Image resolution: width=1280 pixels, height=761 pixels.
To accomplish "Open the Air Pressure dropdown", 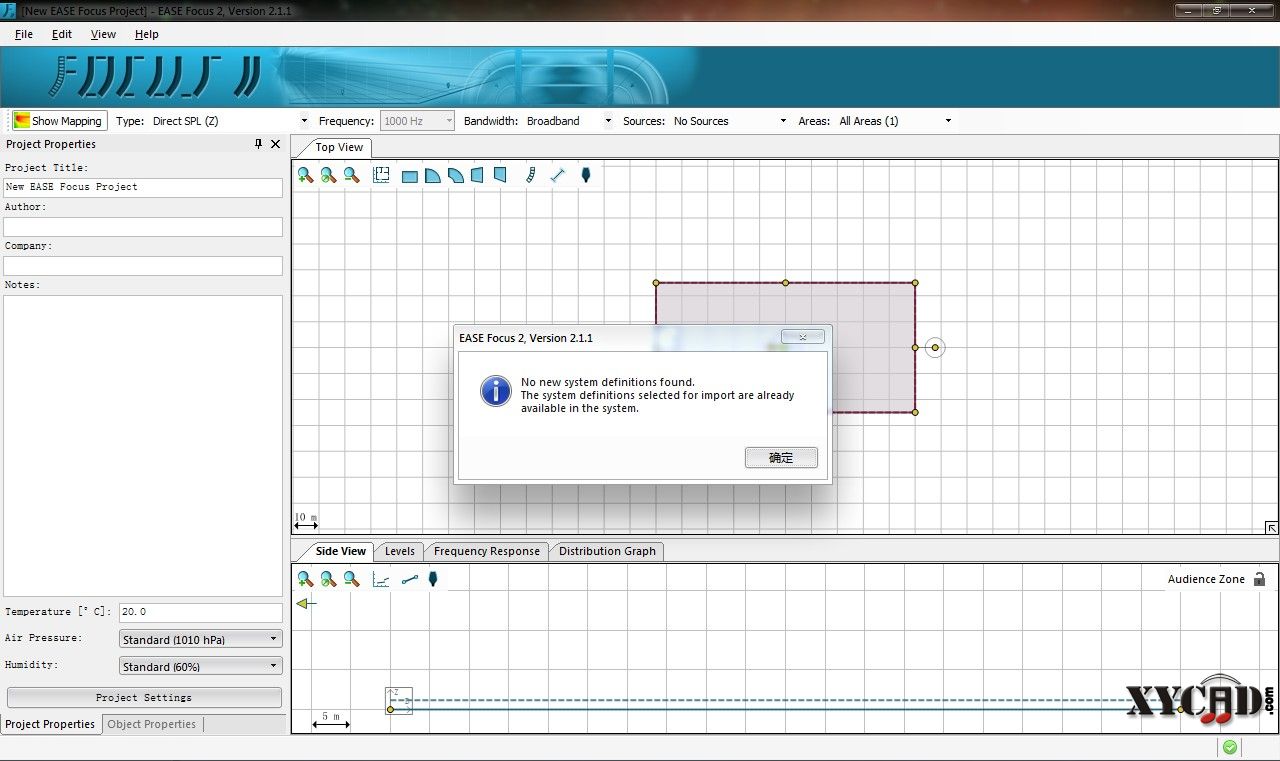I will [x=200, y=639].
